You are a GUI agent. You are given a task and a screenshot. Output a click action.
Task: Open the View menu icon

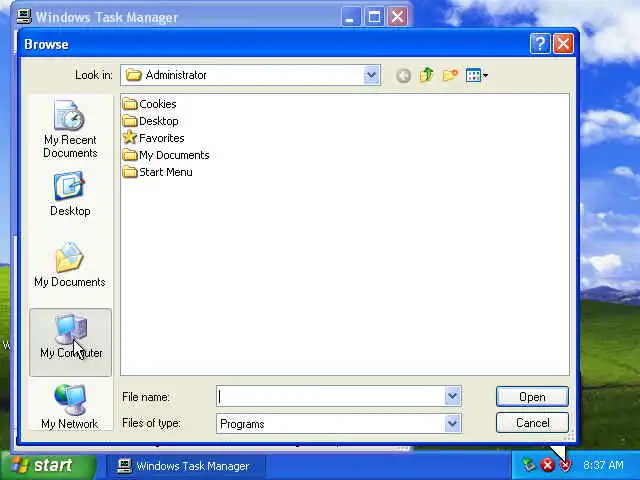[x=476, y=76]
